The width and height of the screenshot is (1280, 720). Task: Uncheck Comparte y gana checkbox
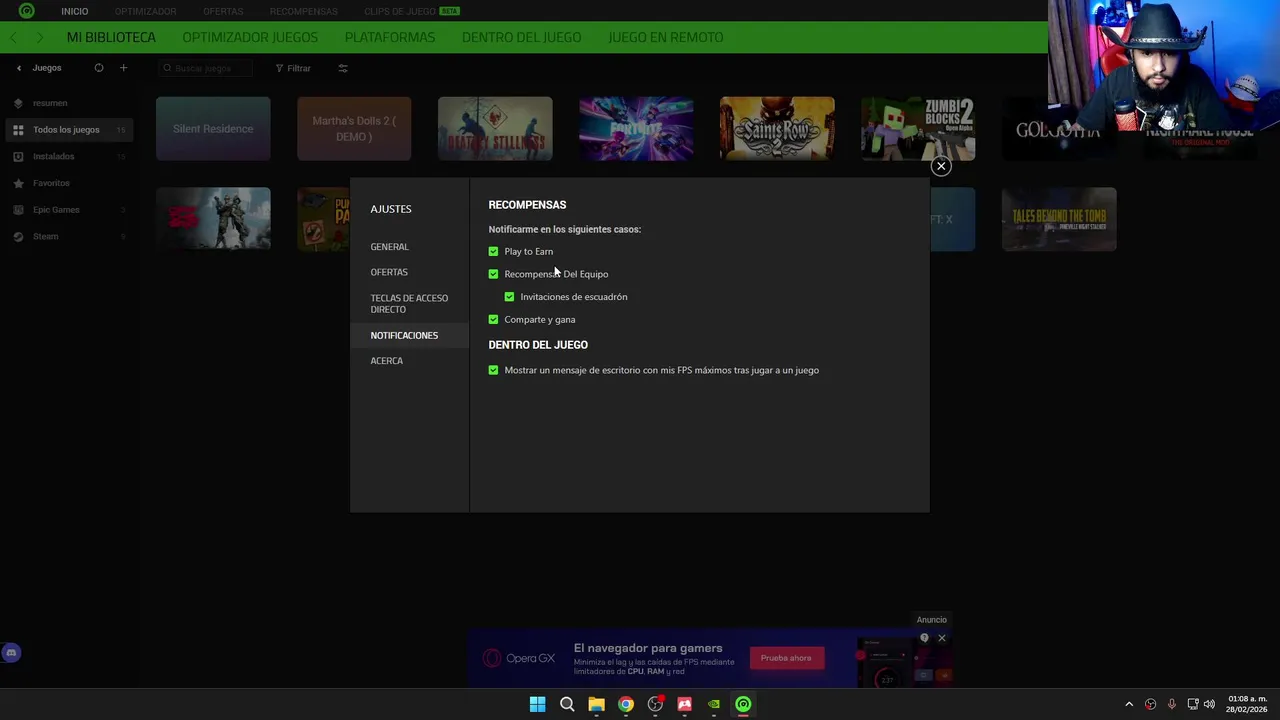[x=493, y=319]
